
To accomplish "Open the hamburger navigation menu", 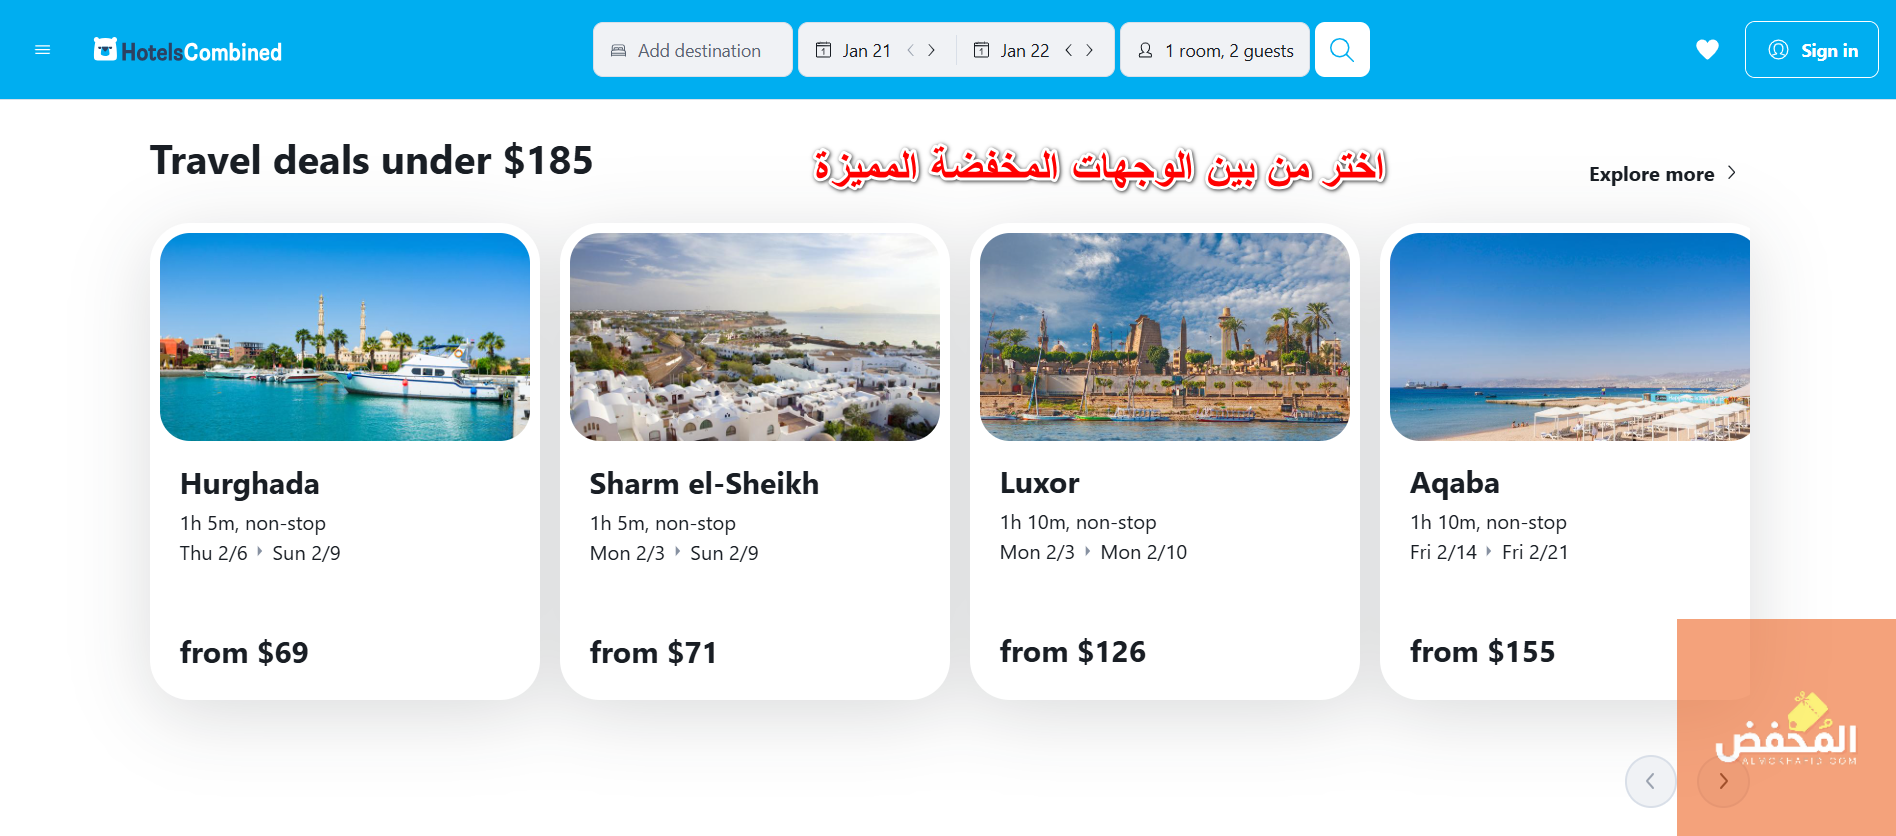I will [x=42, y=50].
